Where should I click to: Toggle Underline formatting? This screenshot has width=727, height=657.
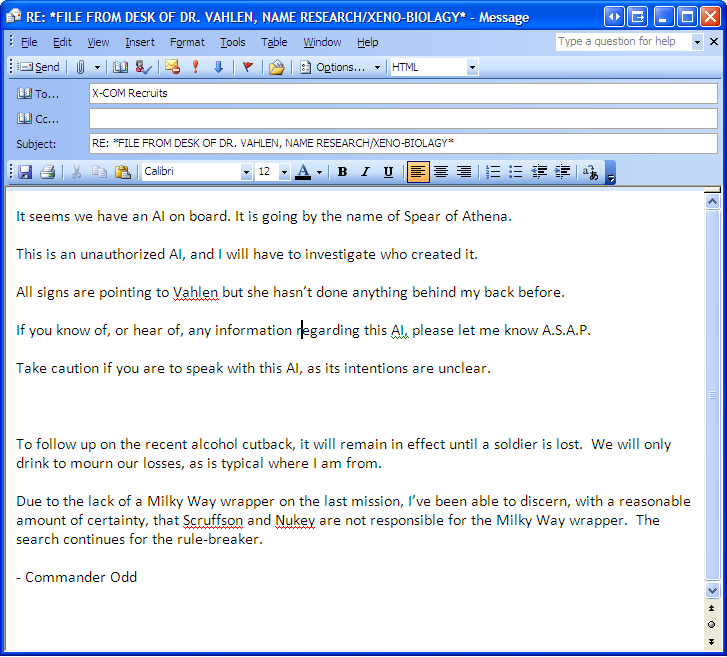click(x=388, y=172)
